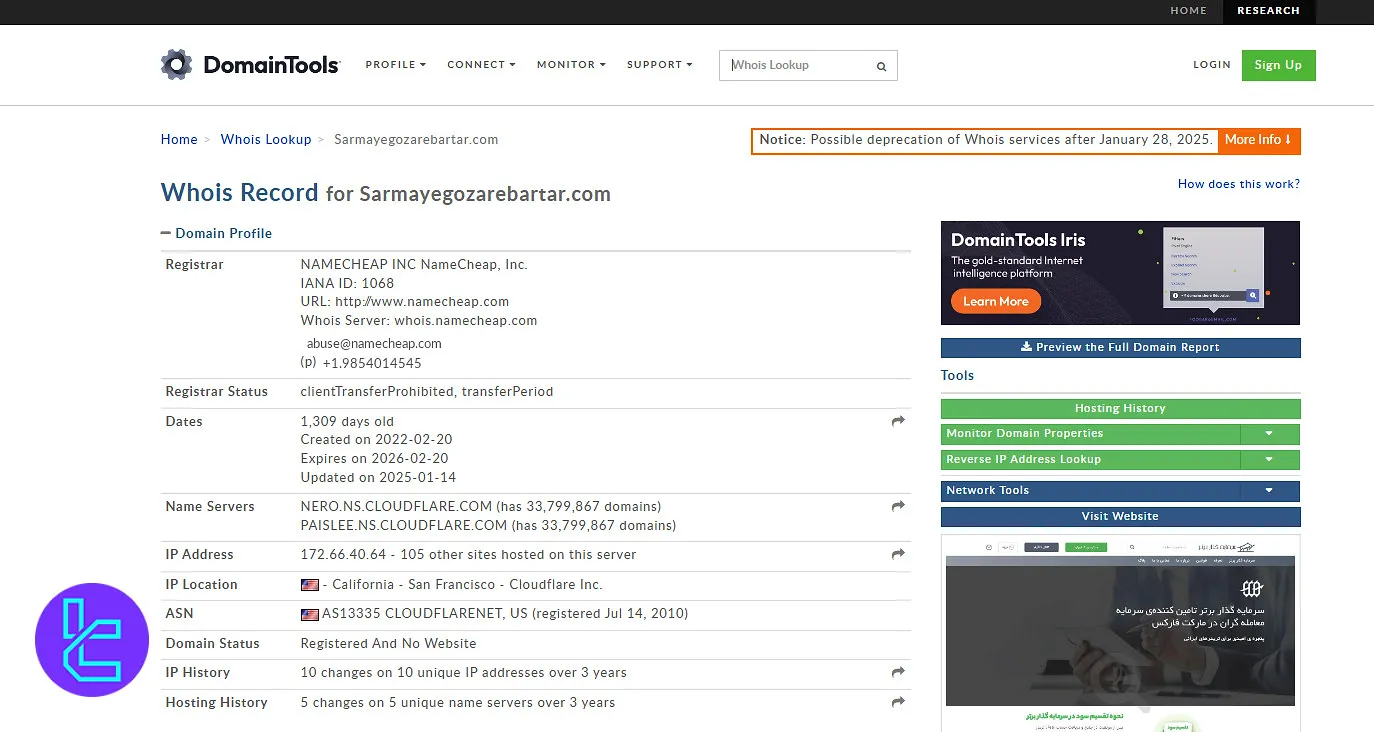Click the share arrow in the Dates row
This screenshot has height=732, width=1374.
[898, 422]
